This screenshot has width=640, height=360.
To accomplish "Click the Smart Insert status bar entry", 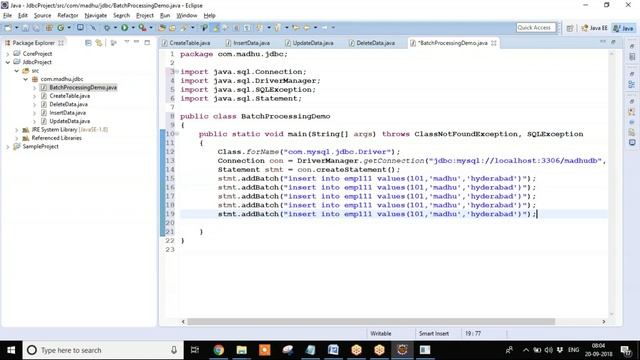I will pyautogui.click(x=433, y=333).
